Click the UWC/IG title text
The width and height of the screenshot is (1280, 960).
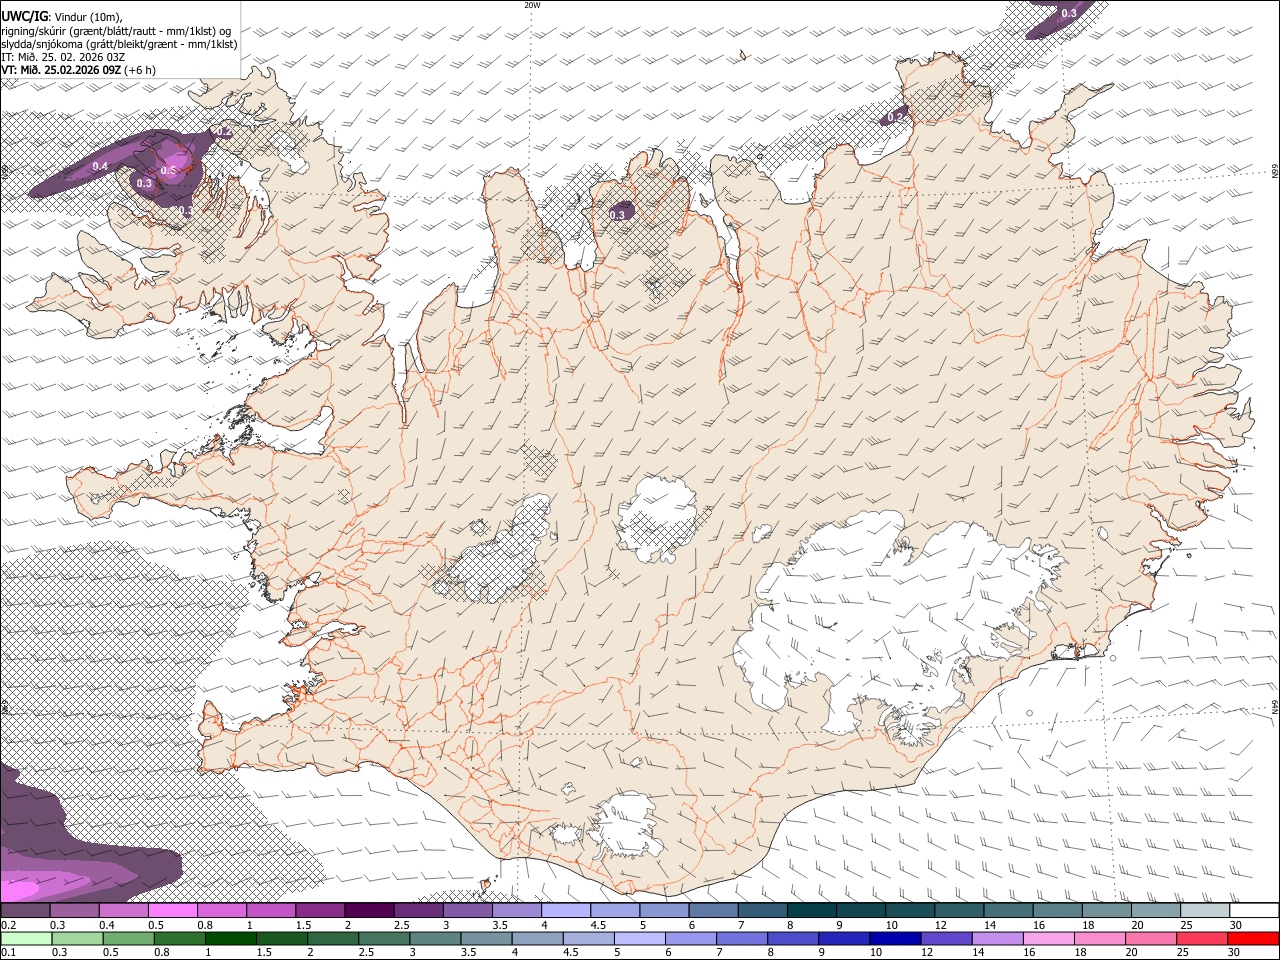pos(23,17)
